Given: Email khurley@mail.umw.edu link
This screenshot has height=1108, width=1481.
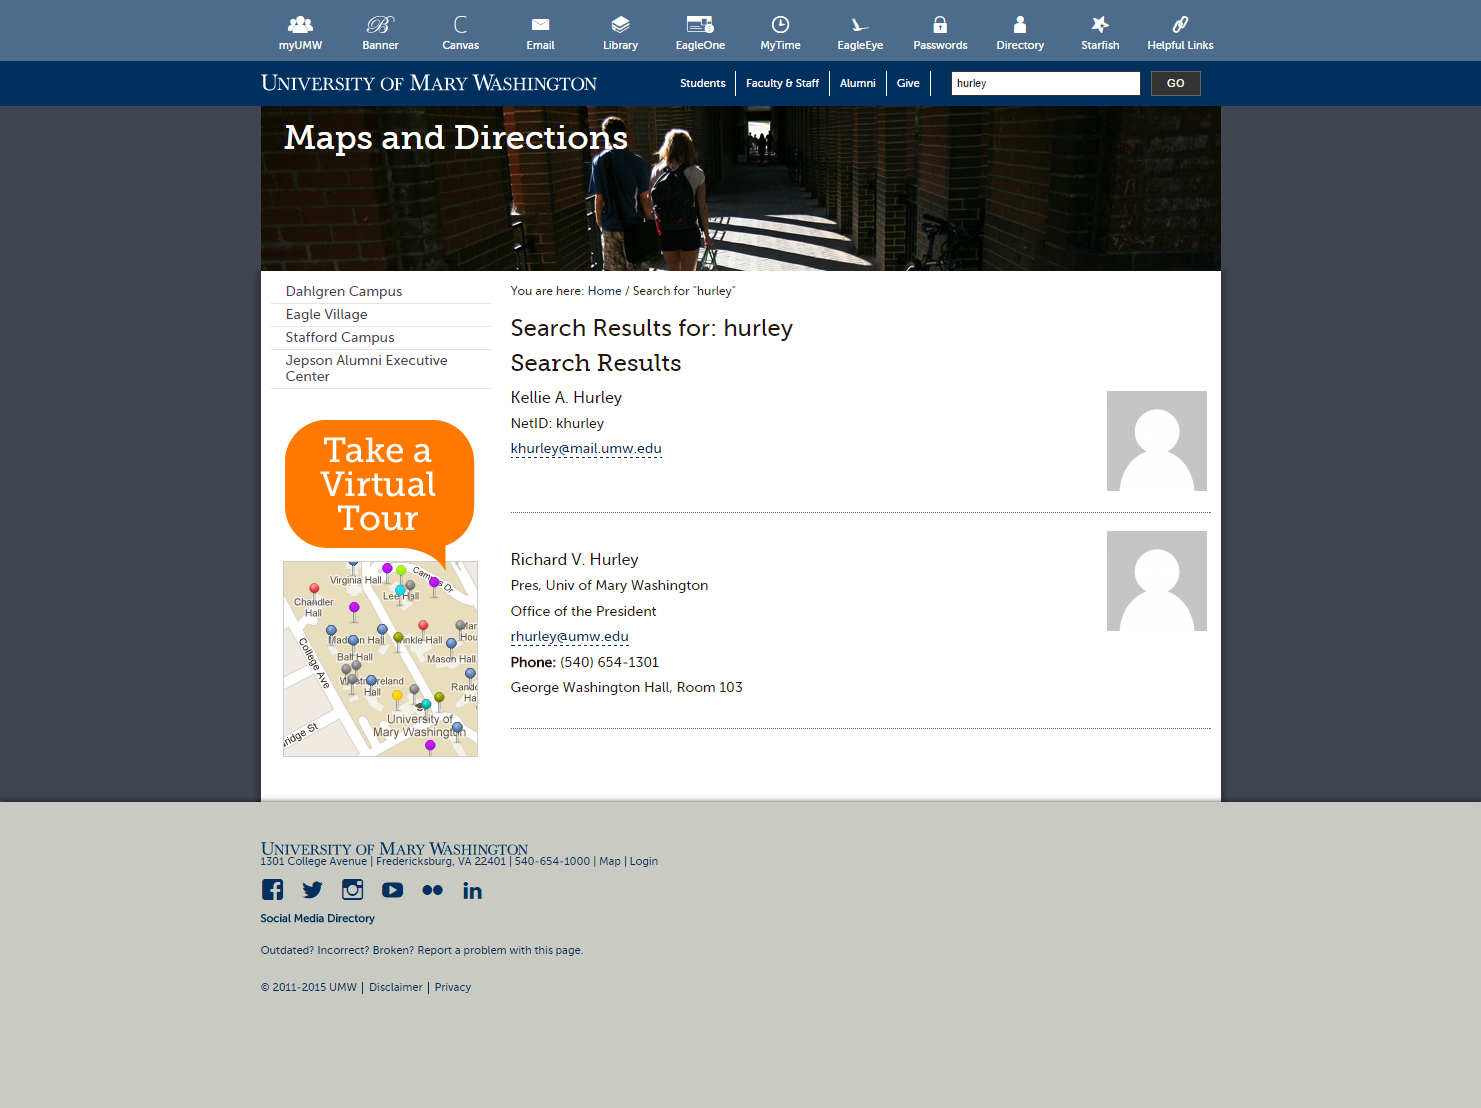Looking at the screenshot, I should 586,448.
